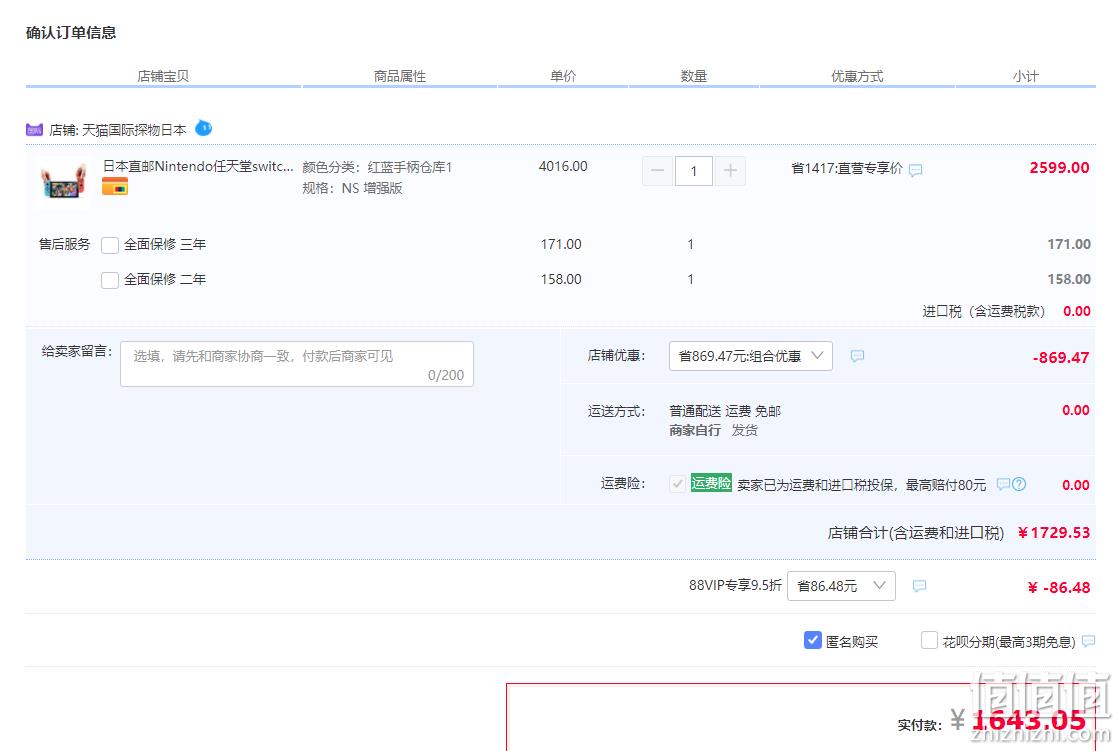The width and height of the screenshot is (1120, 751).
Task: Click the blue Wangwang chat icon beside store name
Action: tap(204, 128)
